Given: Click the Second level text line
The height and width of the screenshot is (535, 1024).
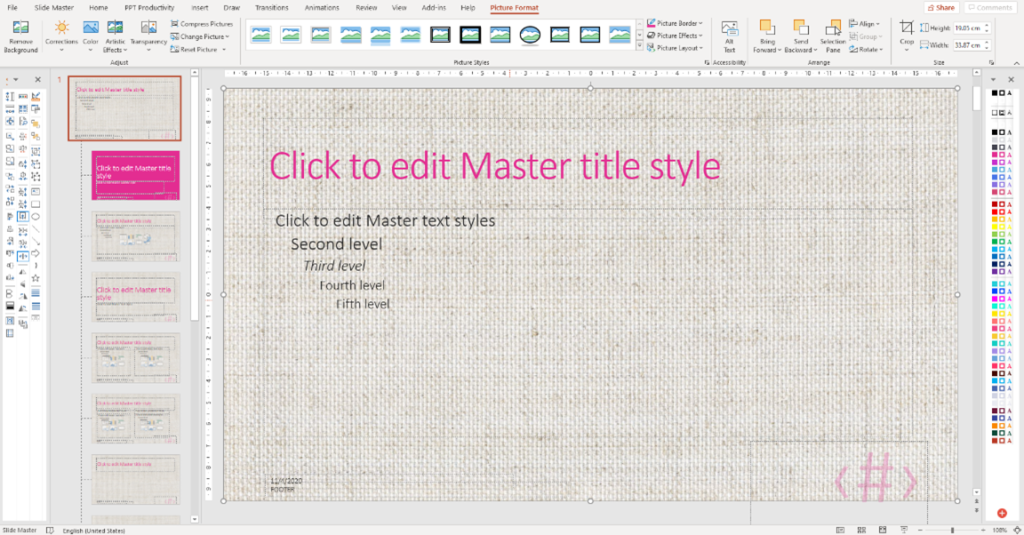Looking at the screenshot, I should [336, 244].
